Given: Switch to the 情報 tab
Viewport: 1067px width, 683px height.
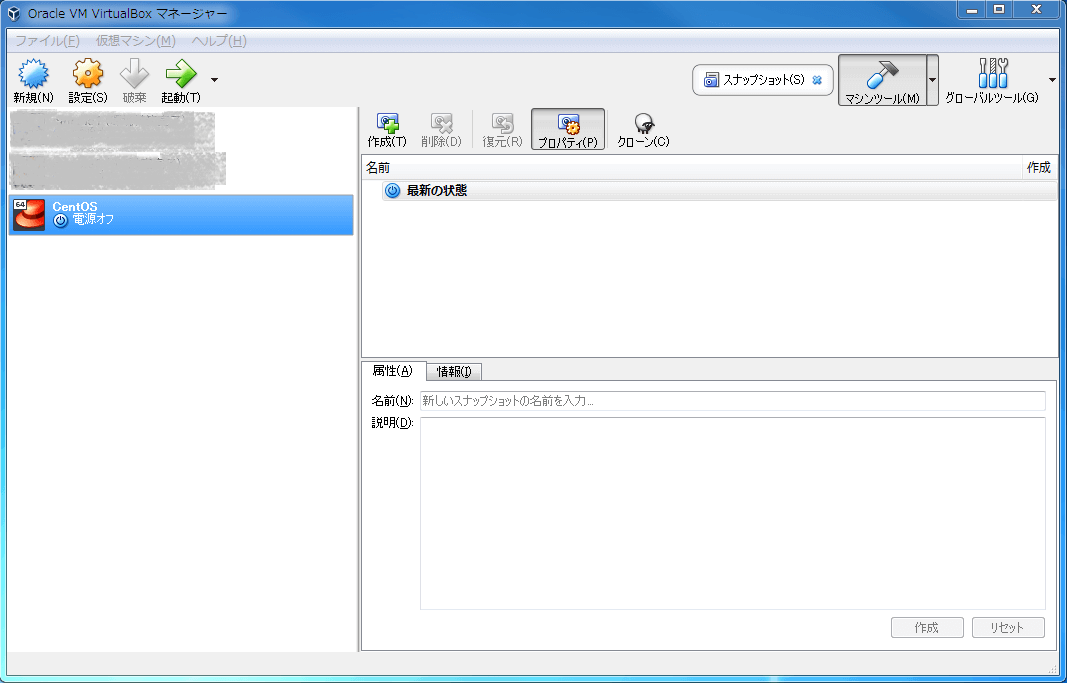Looking at the screenshot, I should pos(453,371).
